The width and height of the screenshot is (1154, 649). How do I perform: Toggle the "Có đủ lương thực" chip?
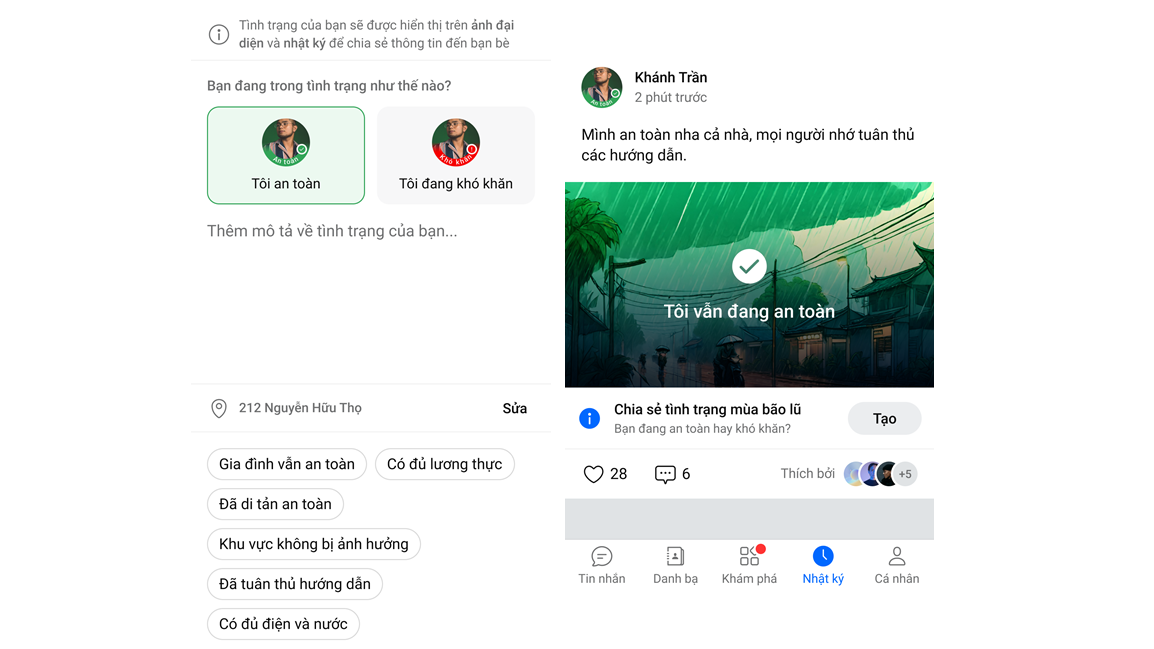[445, 464]
